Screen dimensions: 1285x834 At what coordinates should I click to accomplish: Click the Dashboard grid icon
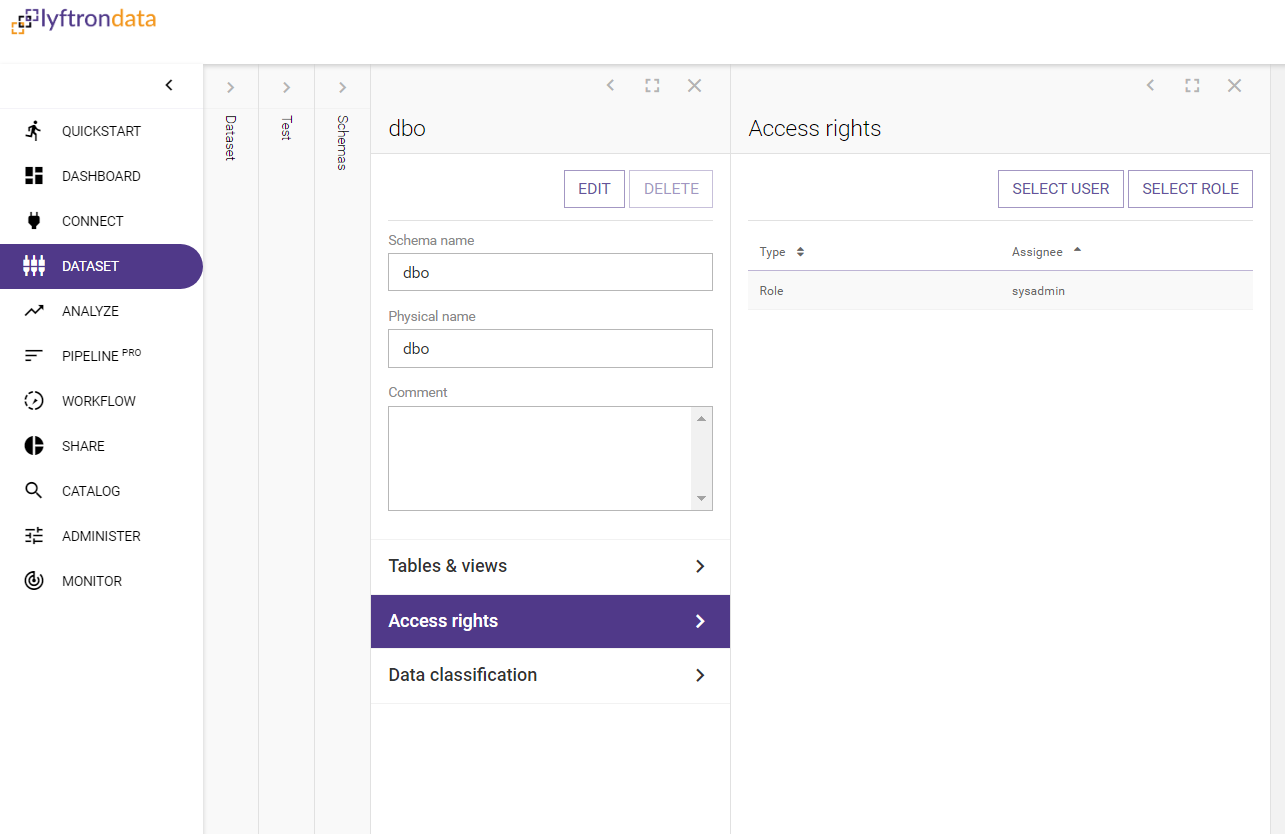click(34, 176)
